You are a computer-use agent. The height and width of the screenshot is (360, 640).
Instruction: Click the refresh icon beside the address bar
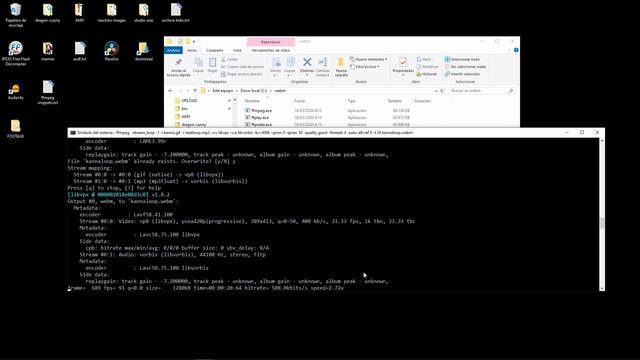[x=442, y=91]
